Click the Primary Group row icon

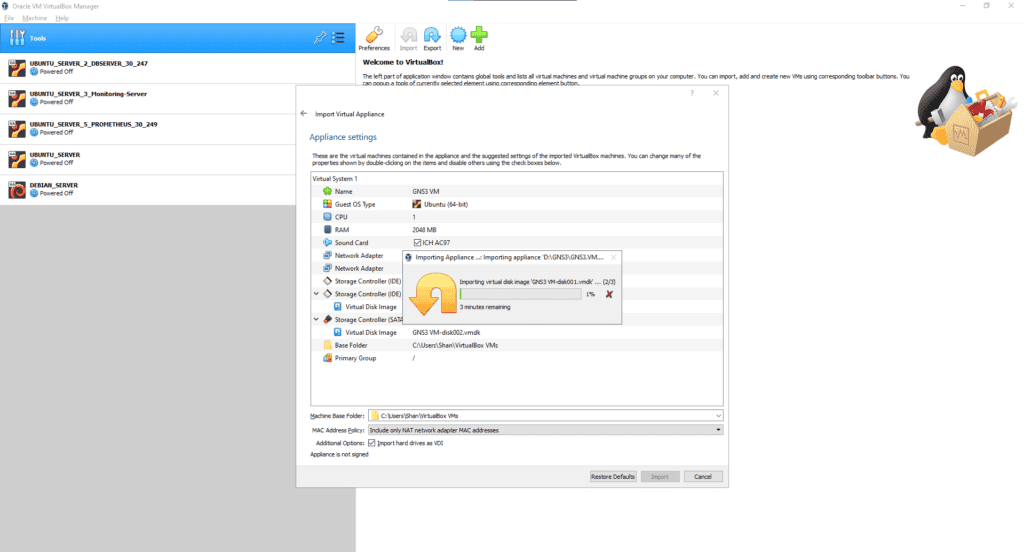coord(327,358)
